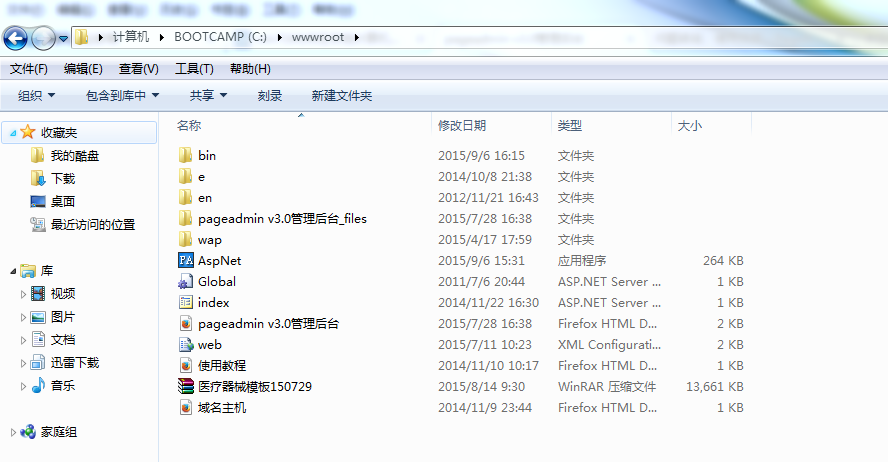Image resolution: width=888 pixels, height=462 pixels.
Task: Select the web XML configuration file icon
Action: [185, 345]
